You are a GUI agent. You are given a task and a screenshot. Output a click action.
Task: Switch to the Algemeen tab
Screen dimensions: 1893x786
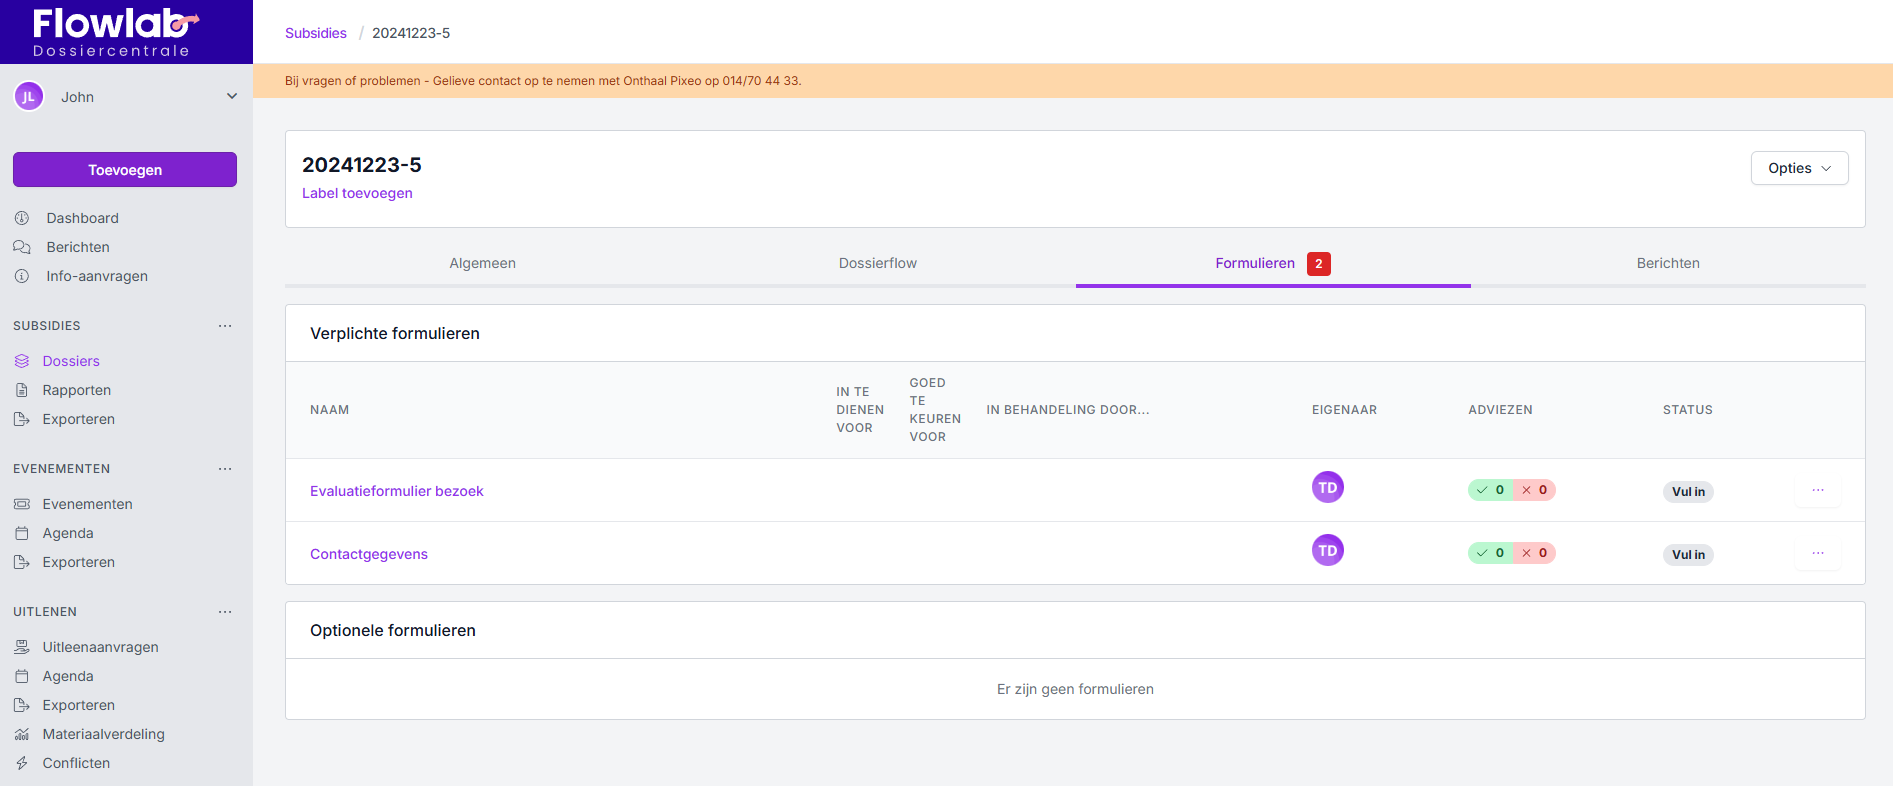482,263
